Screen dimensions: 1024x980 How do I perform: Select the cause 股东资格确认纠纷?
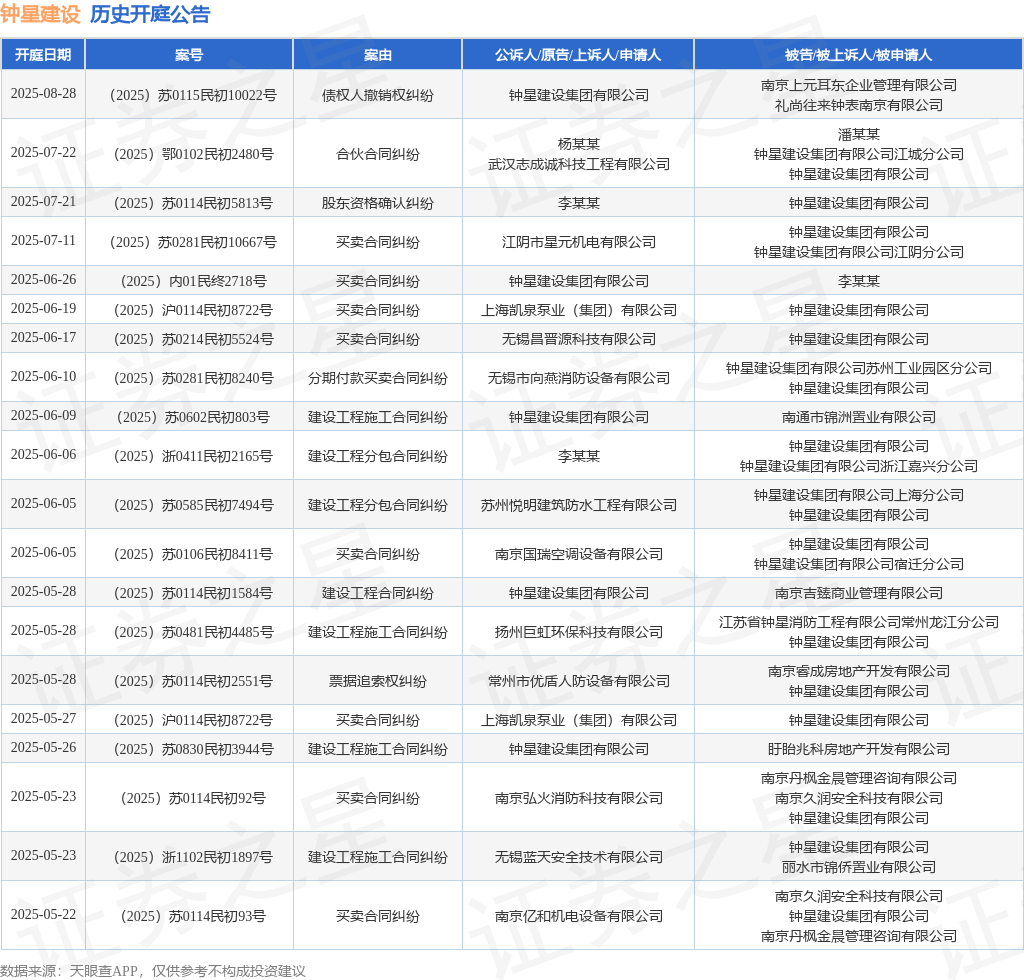pyautogui.click(x=377, y=203)
